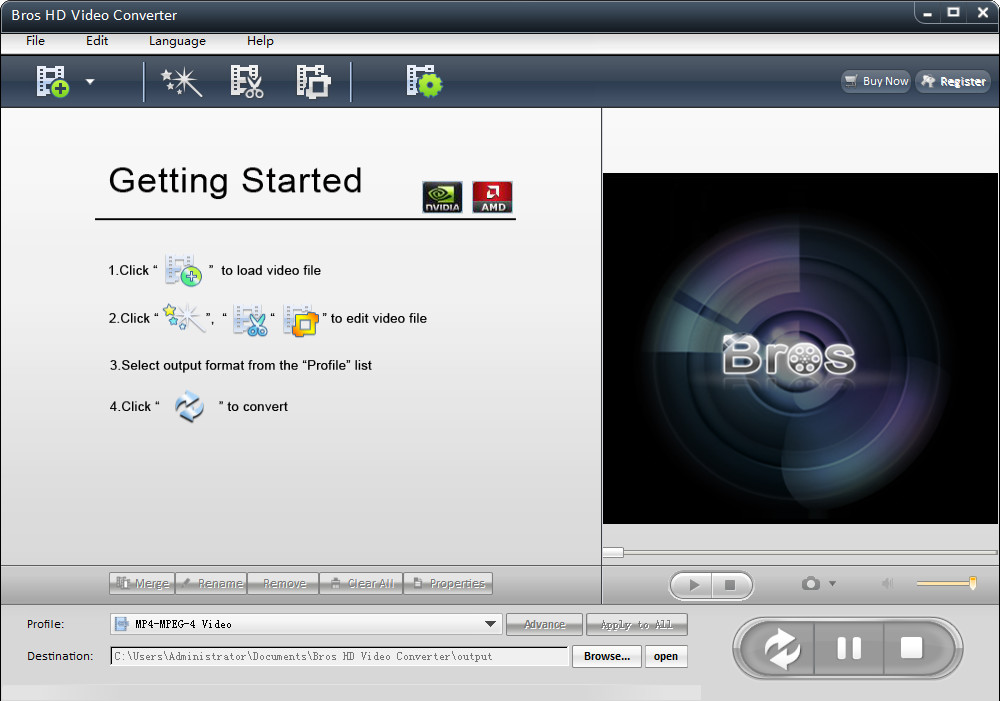Click the open folder button
This screenshot has height=701, width=1000.
(x=666, y=656)
